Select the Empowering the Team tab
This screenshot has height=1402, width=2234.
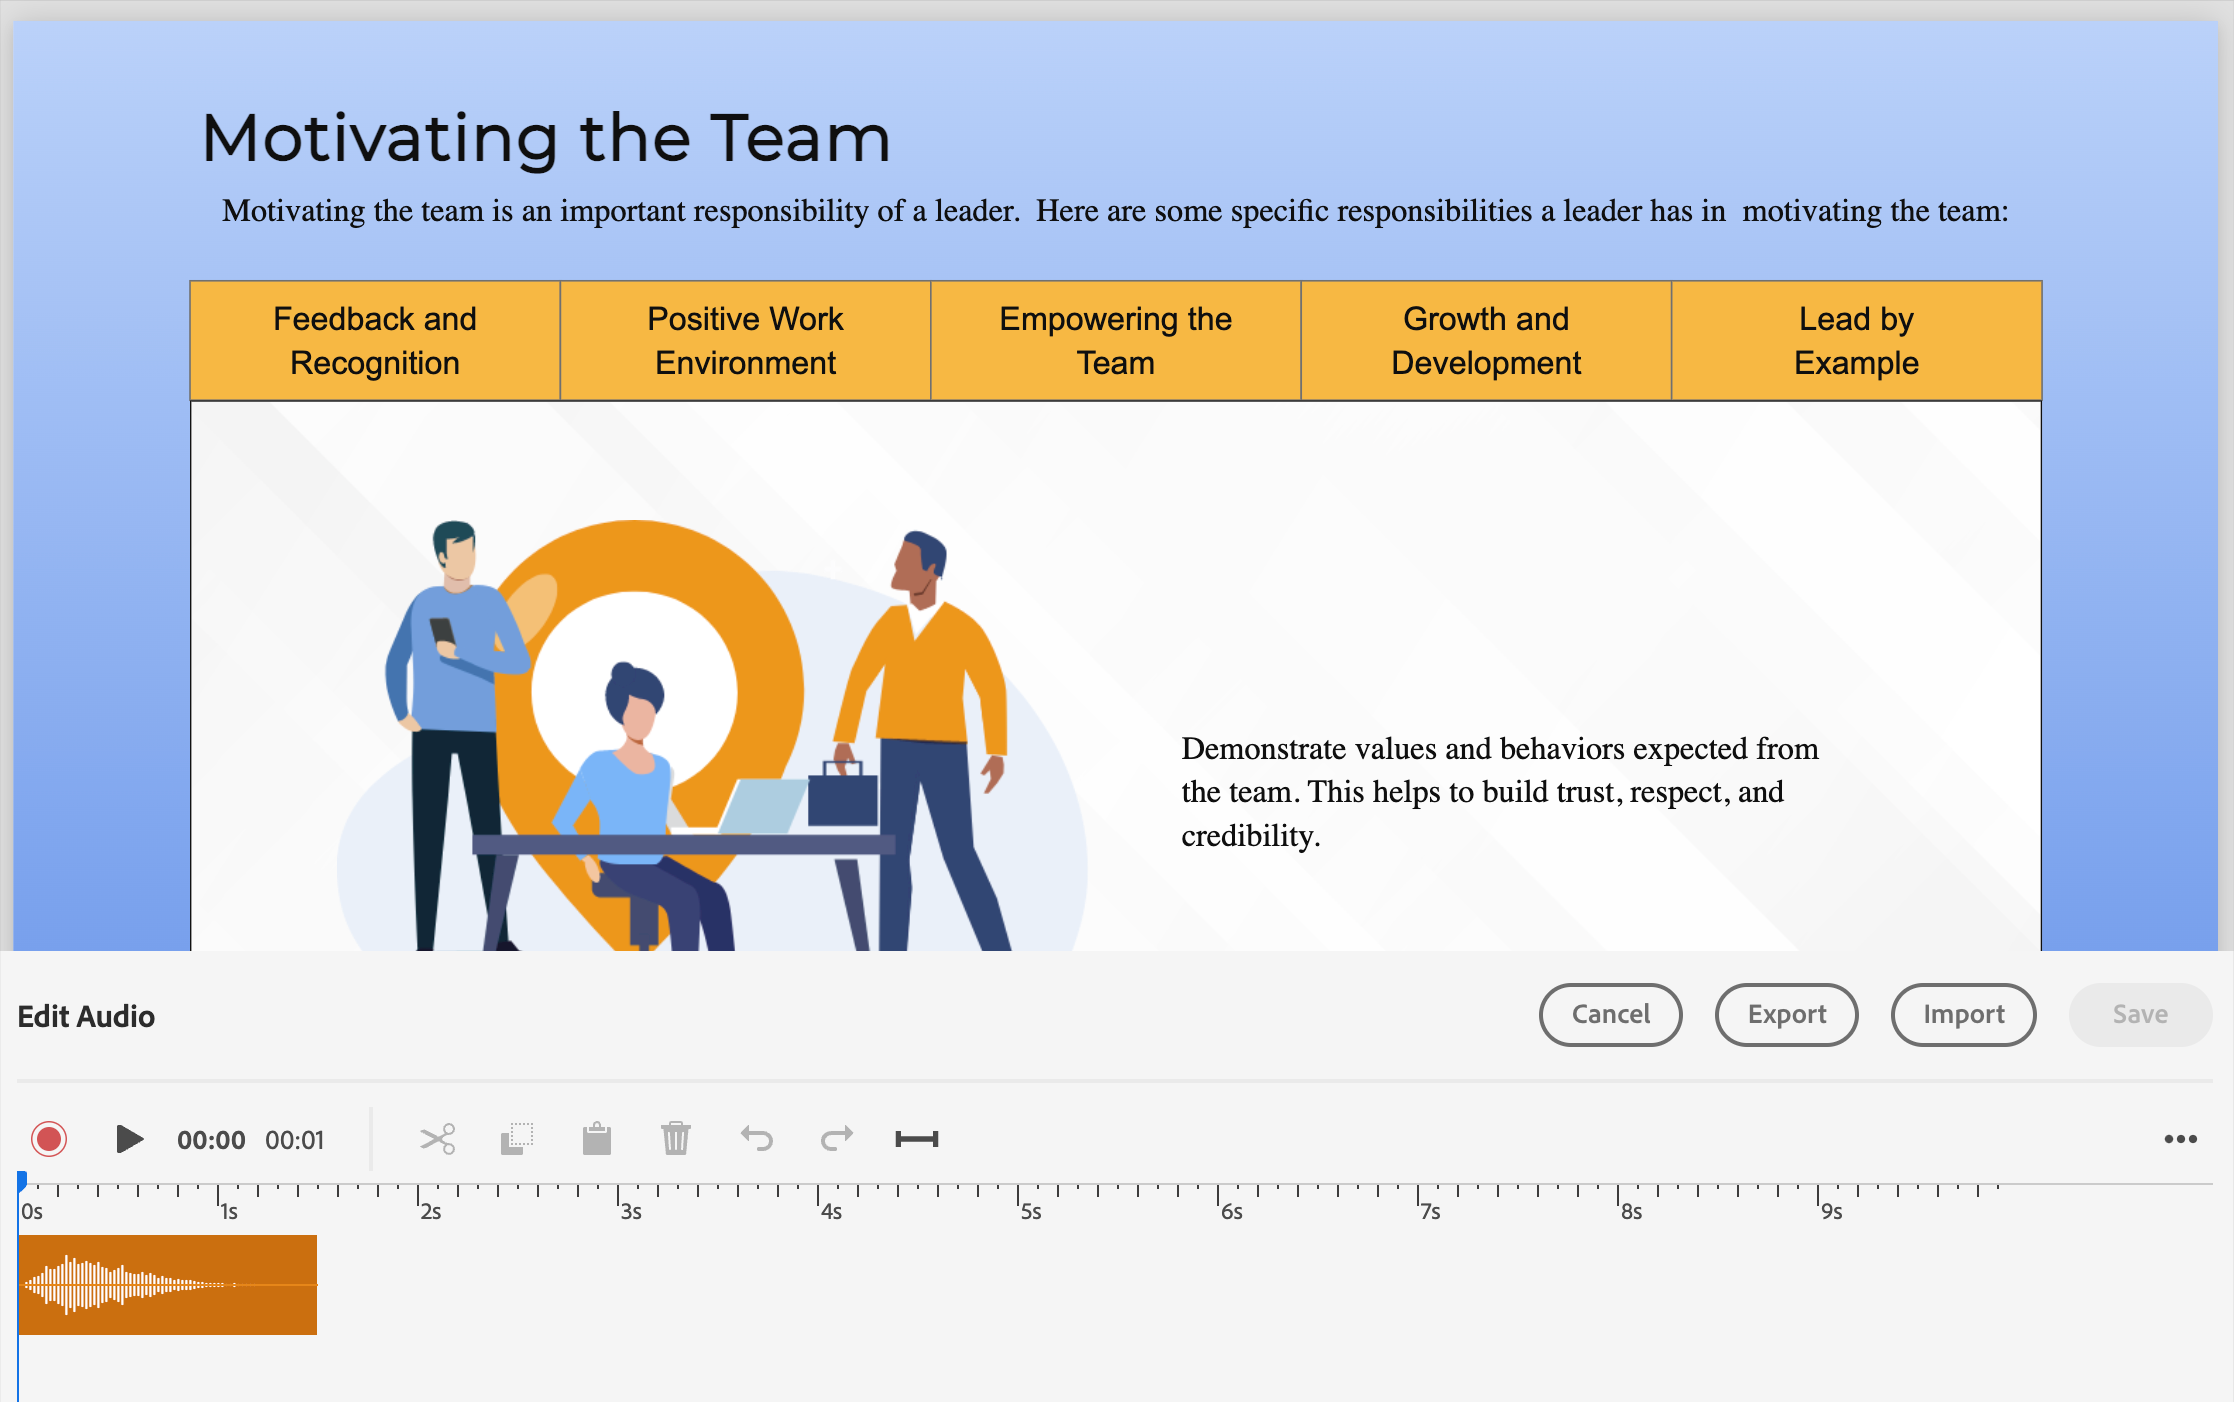tap(1115, 341)
